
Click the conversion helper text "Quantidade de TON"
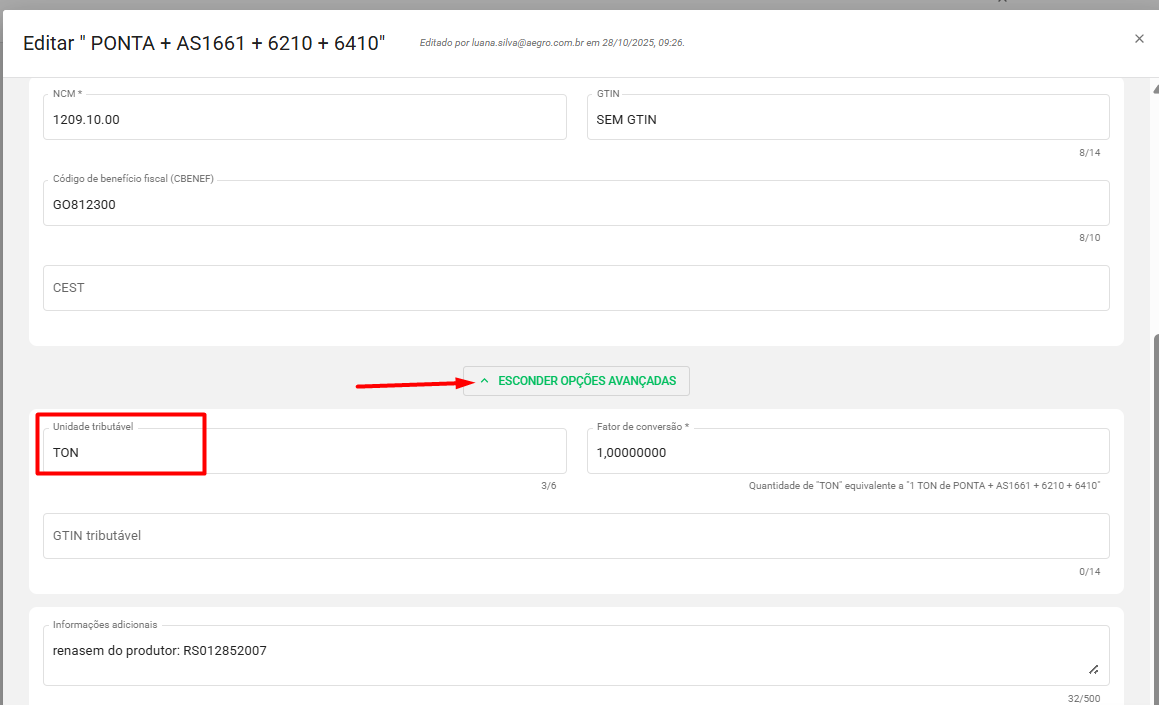tap(924, 486)
